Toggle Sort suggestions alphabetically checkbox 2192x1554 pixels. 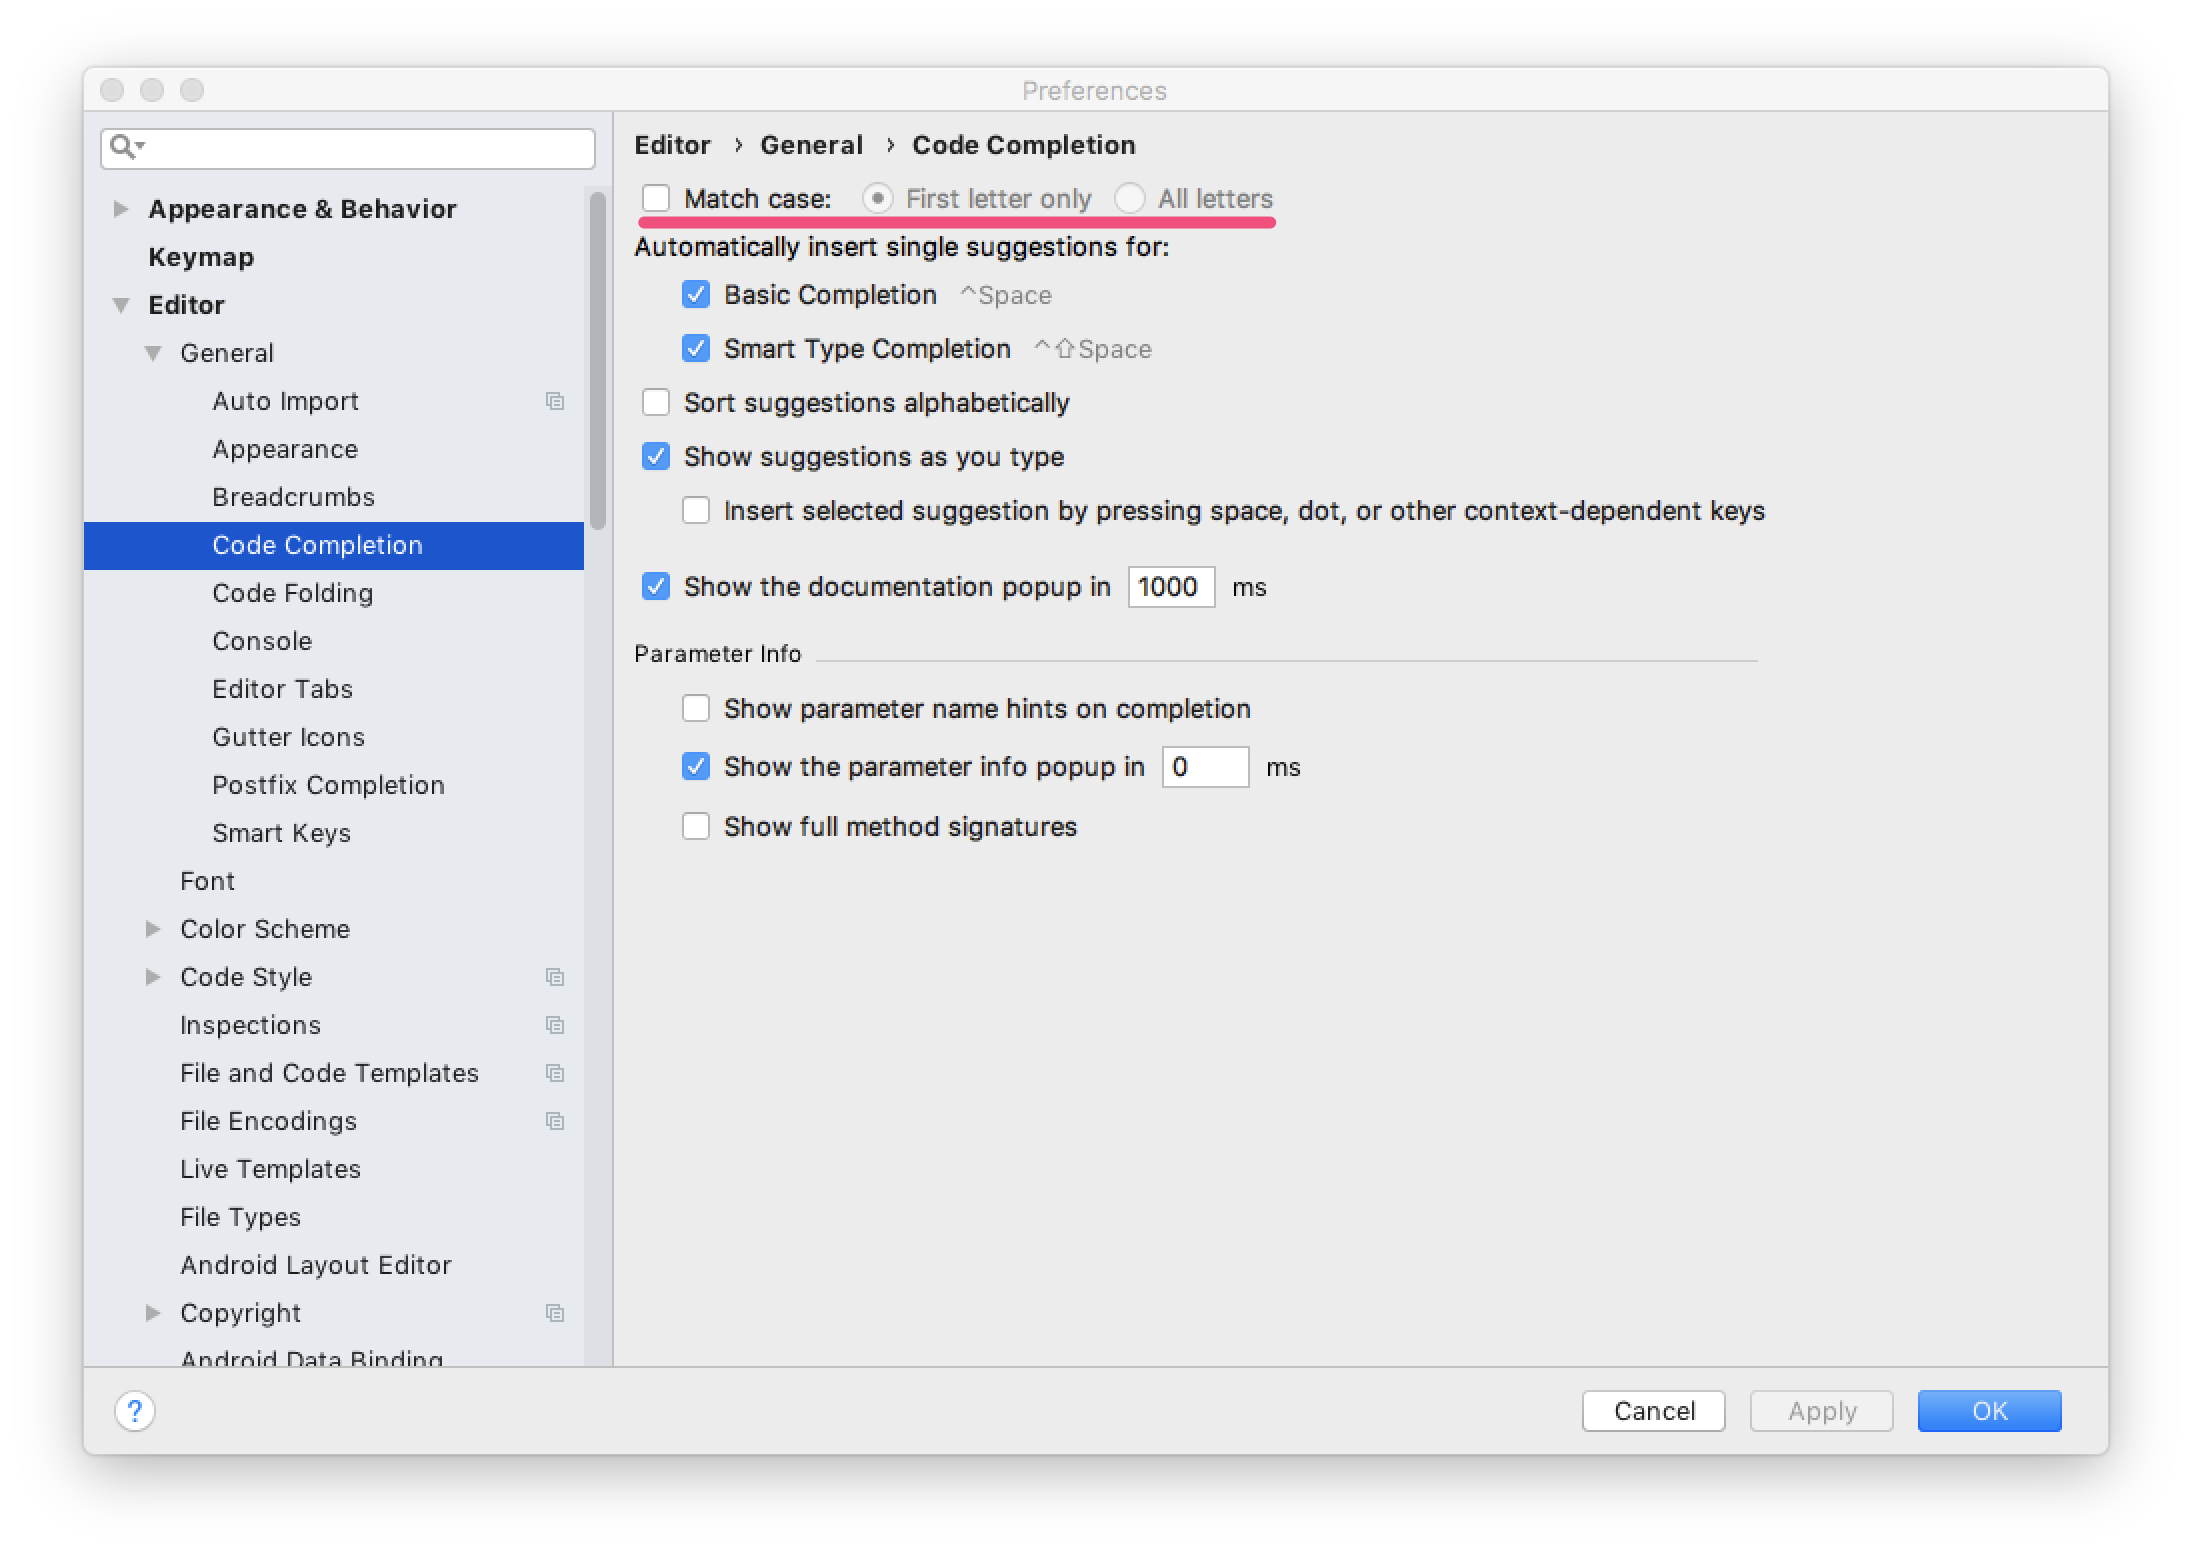656,403
